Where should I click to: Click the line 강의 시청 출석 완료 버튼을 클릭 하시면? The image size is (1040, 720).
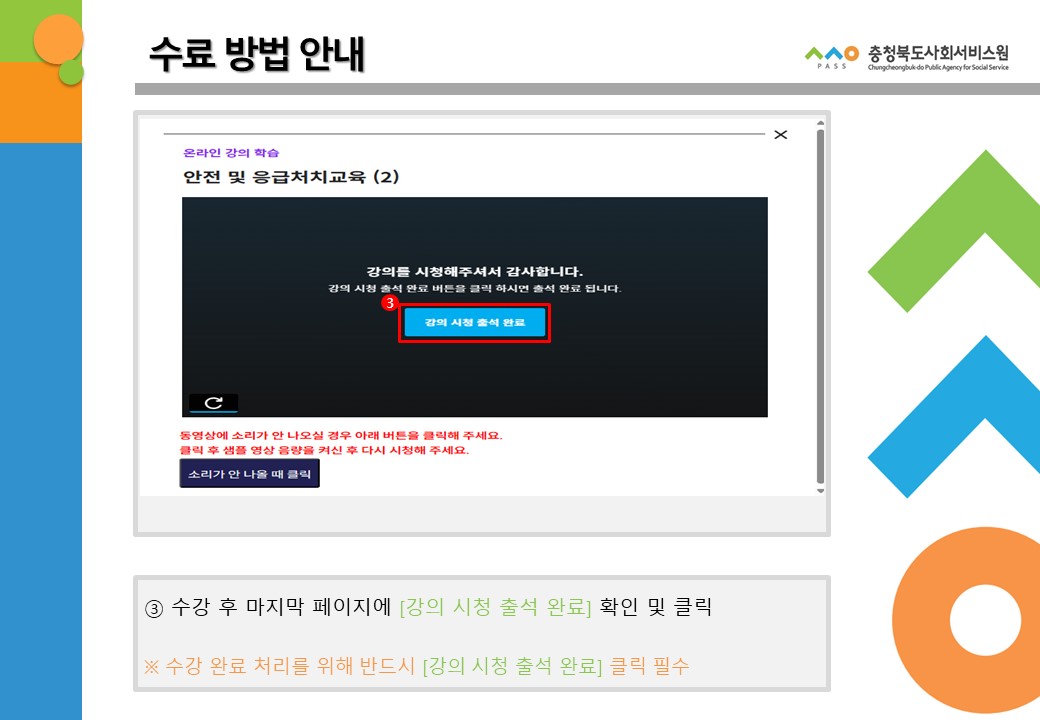(x=474, y=288)
